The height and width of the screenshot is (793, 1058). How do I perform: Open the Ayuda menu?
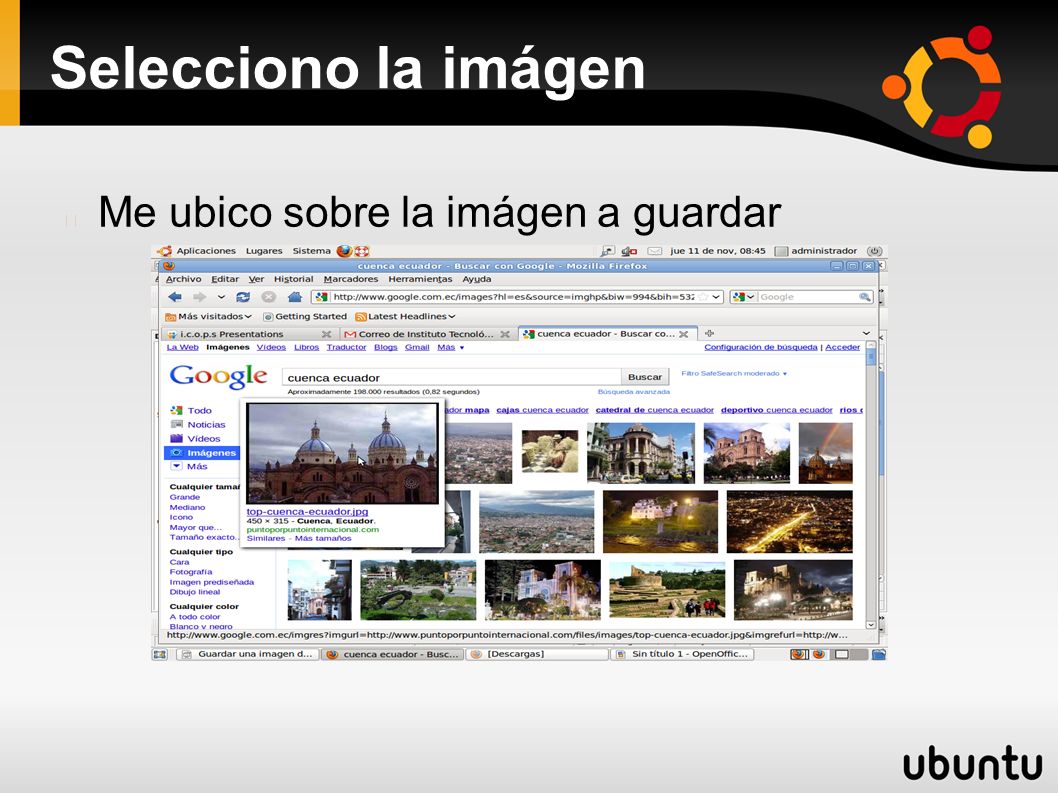tap(477, 279)
